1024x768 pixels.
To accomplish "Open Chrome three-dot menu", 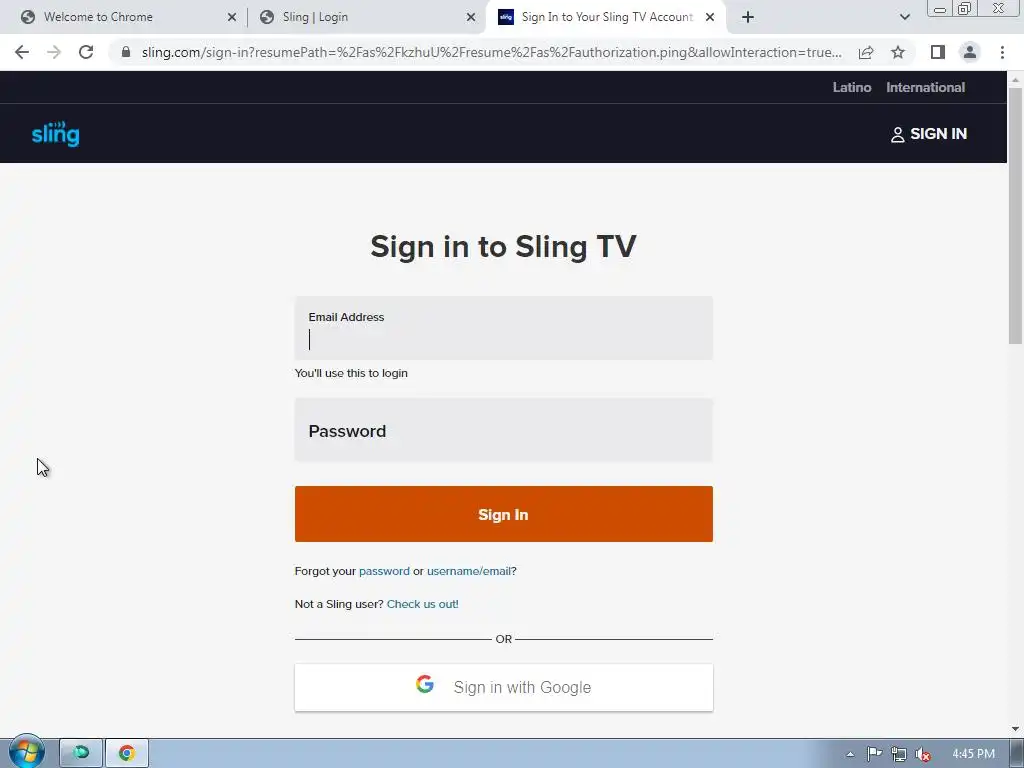I will [1002, 52].
